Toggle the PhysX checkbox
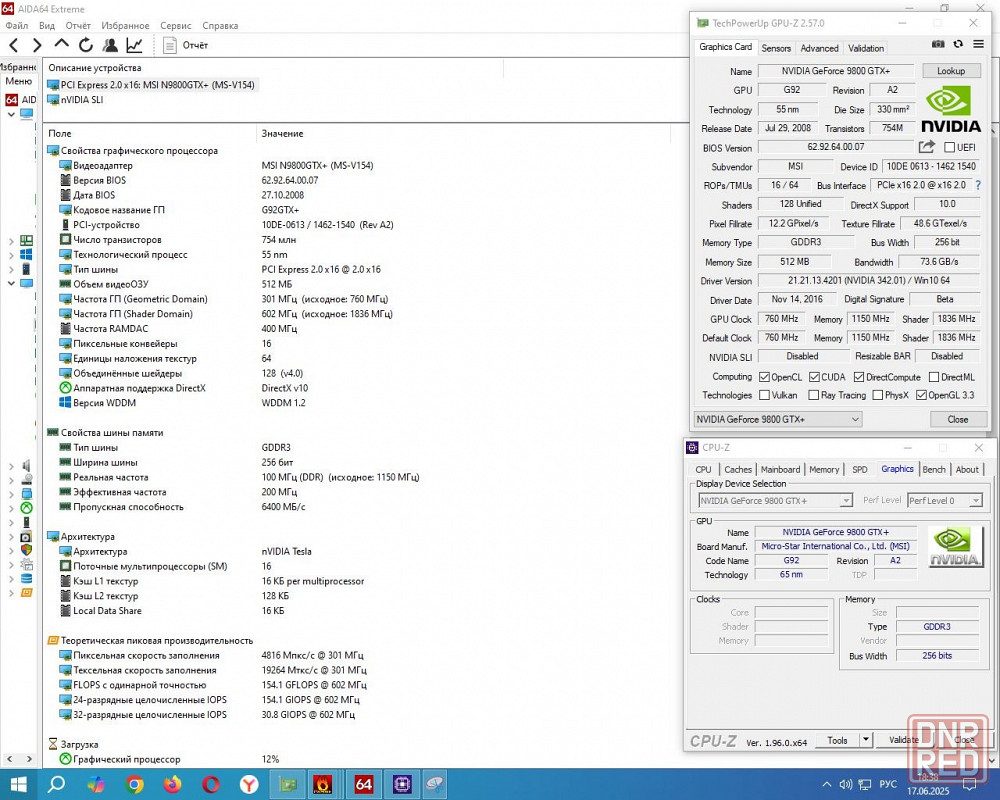Image resolution: width=1000 pixels, height=800 pixels. click(x=878, y=395)
